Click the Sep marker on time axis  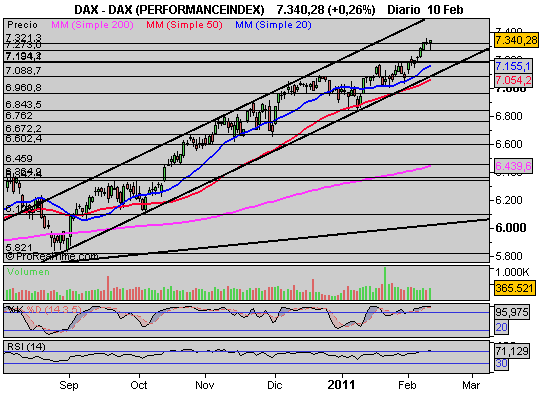click(x=69, y=385)
